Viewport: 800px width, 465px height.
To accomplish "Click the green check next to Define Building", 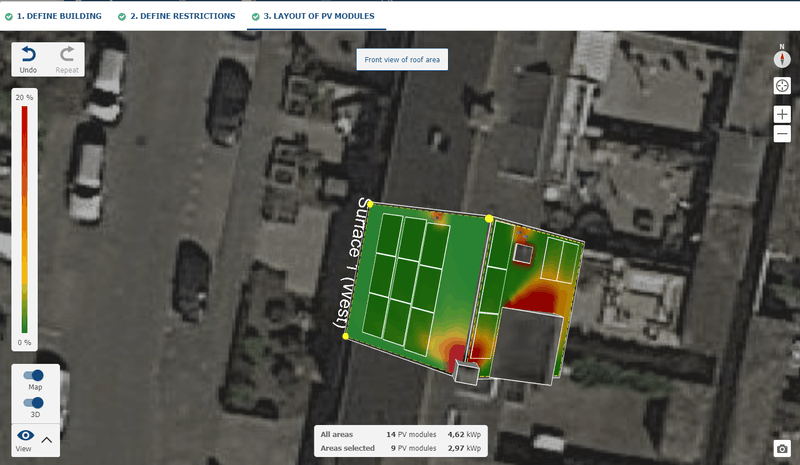I will (x=9, y=17).
